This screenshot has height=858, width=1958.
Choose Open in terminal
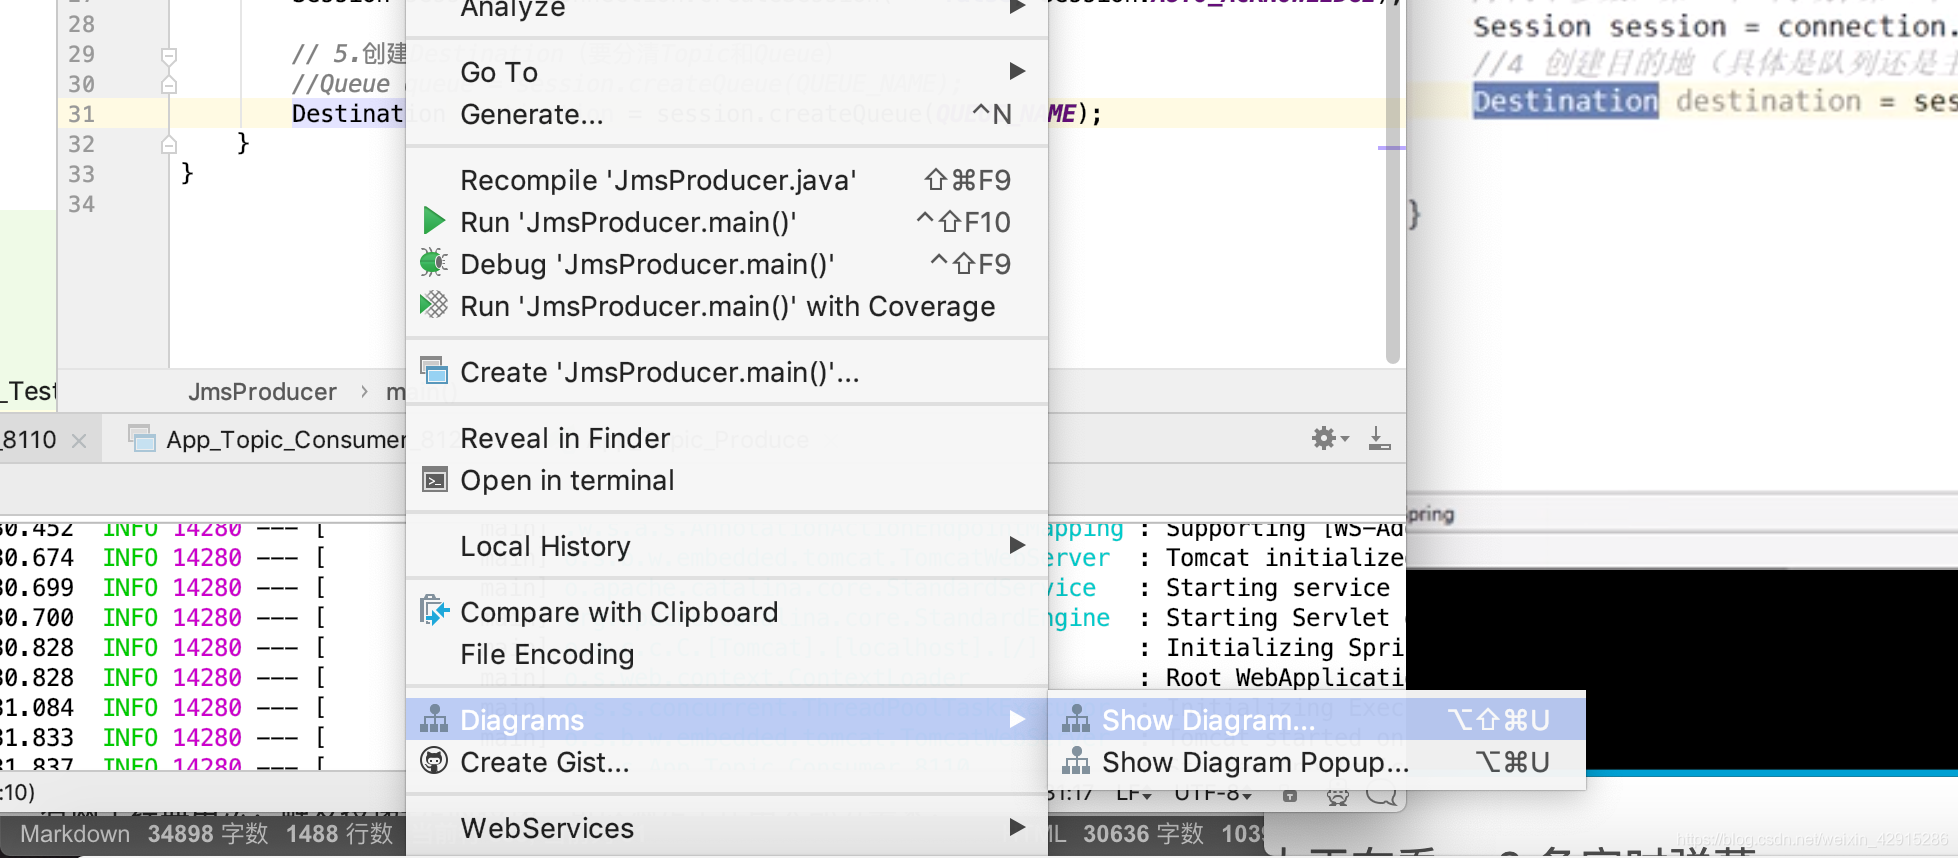pos(727,480)
